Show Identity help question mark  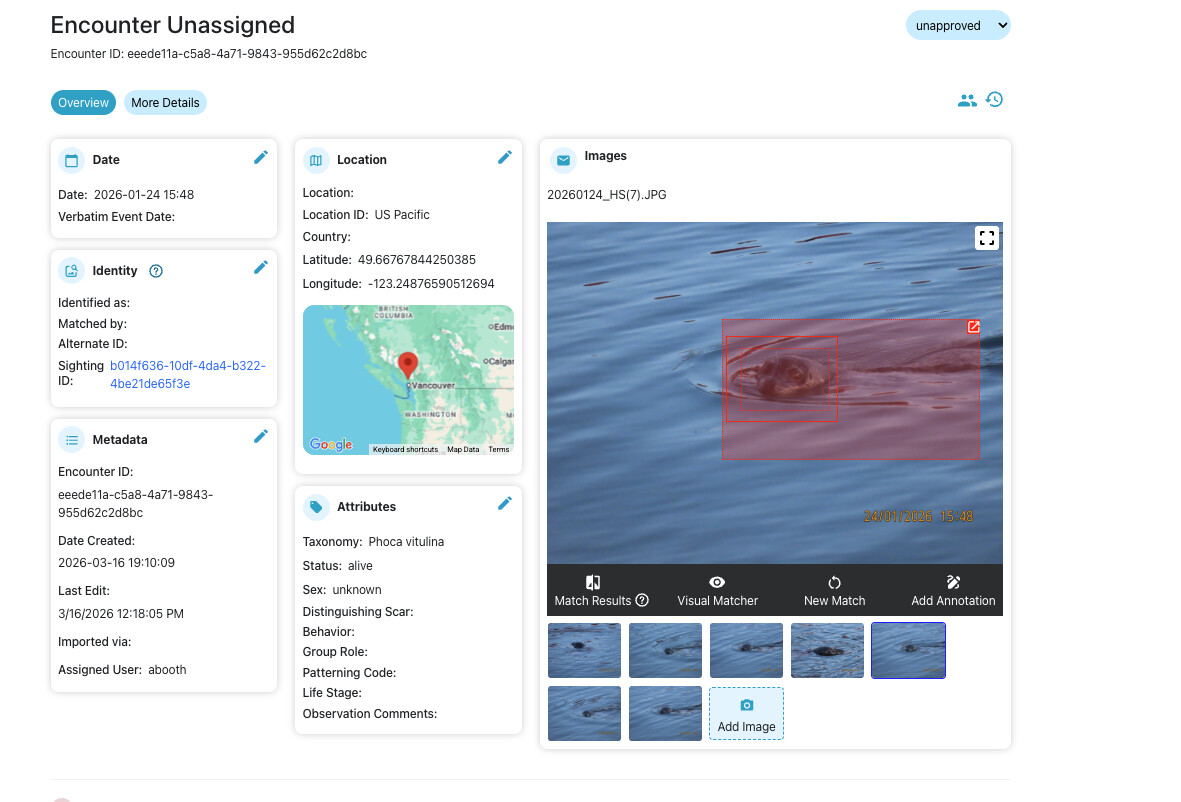(156, 271)
